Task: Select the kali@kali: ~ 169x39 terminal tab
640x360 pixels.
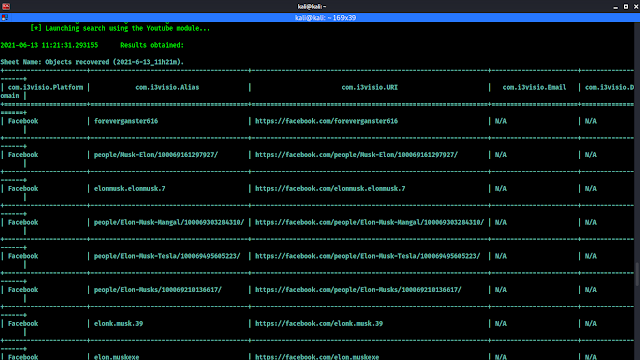Action: pos(325,18)
